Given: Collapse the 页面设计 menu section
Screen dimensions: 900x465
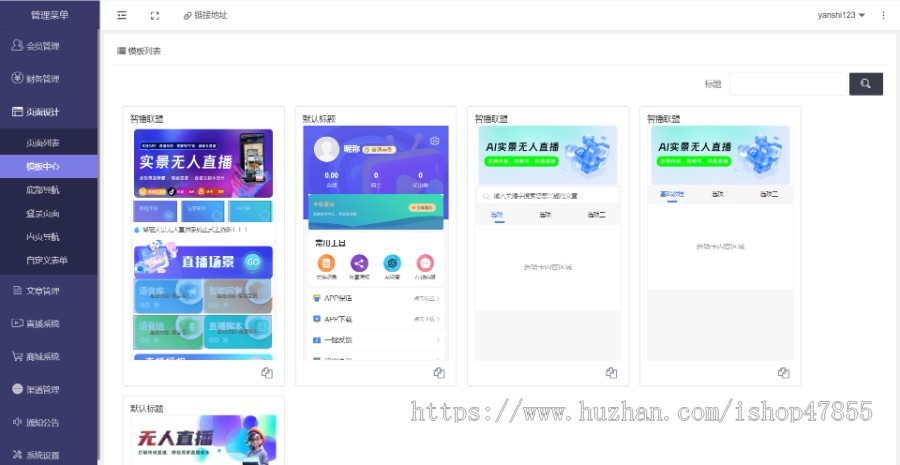Looking at the screenshot, I should point(49,112).
